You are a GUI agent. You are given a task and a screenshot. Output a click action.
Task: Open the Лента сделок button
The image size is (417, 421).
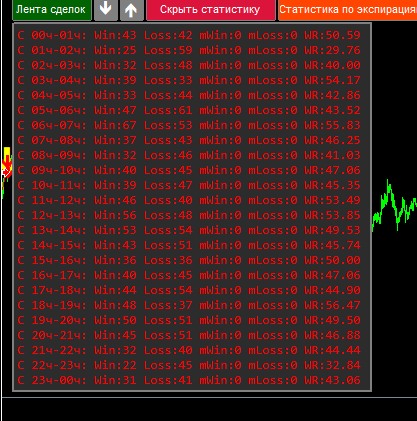(x=52, y=10)
